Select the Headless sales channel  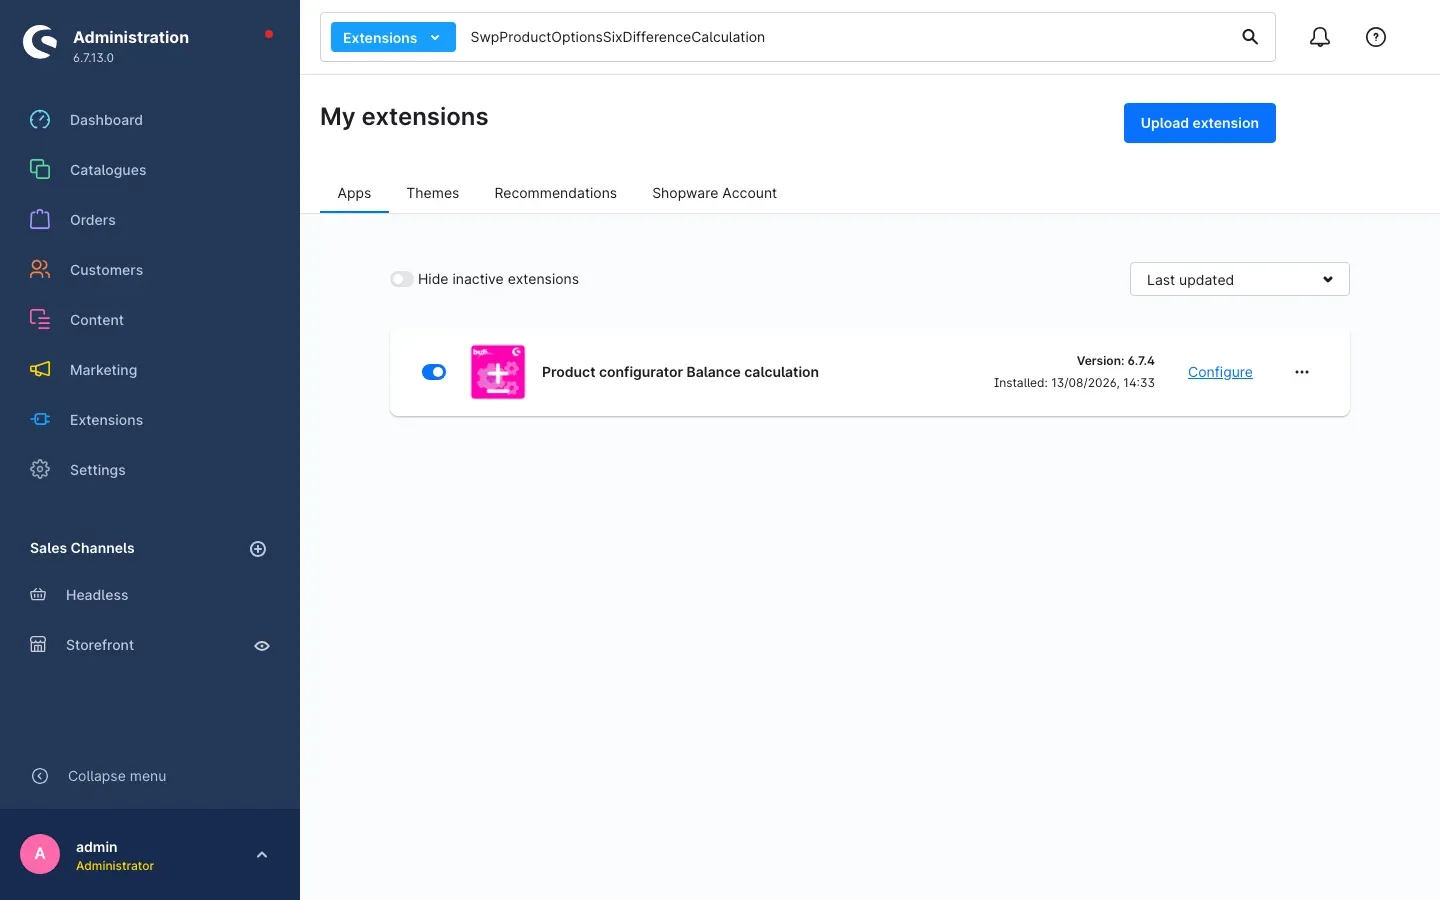[x=97, y=595]
